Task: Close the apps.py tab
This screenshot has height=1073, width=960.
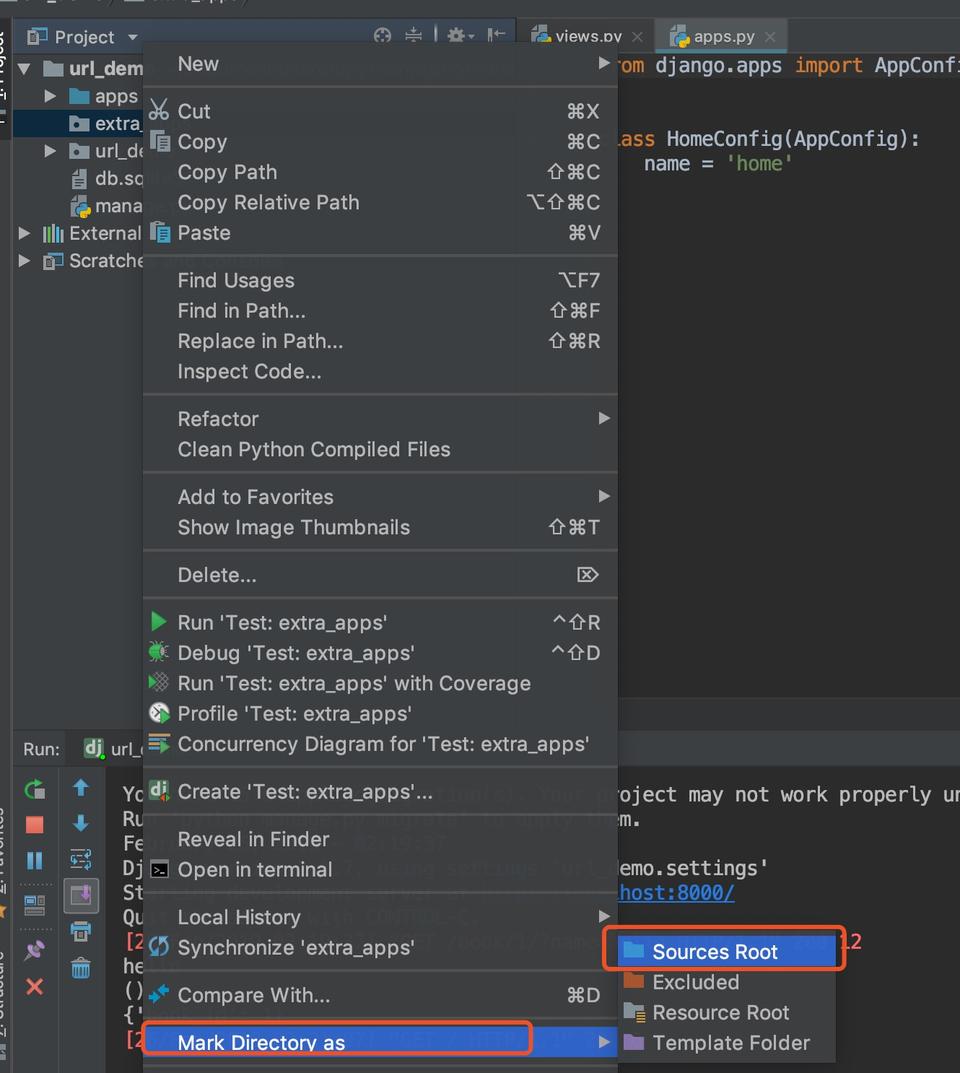Action: point(770,37)
